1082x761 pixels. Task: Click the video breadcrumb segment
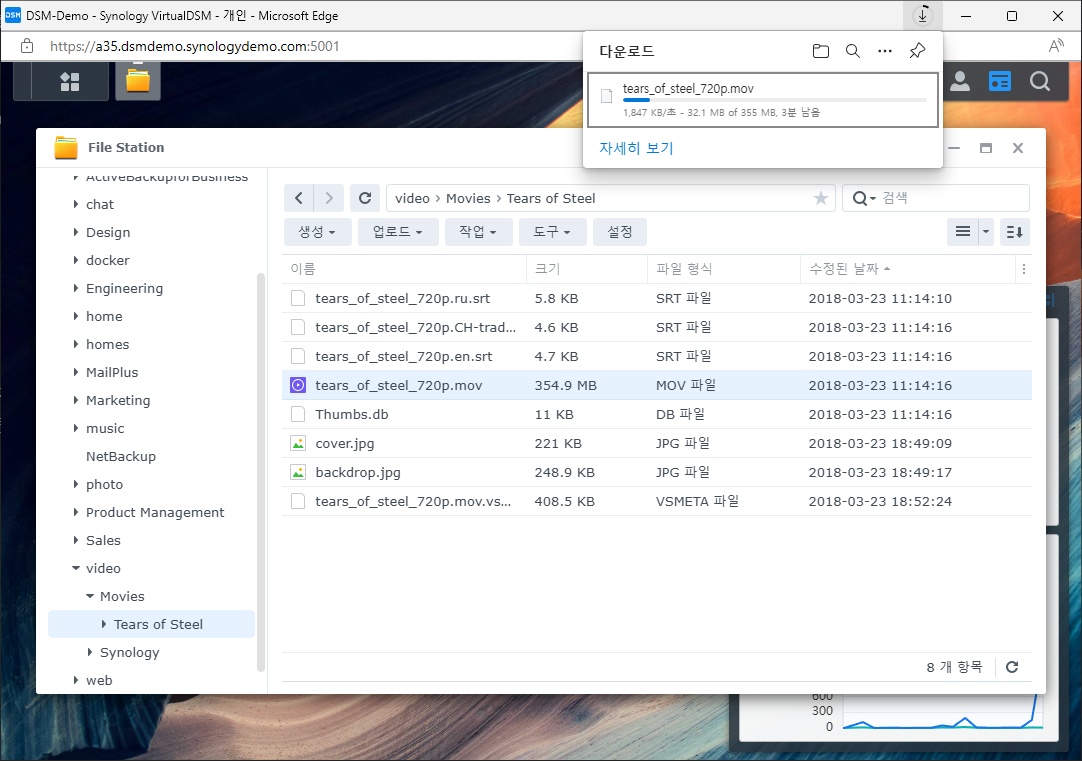pyautogui.click(x=412, y=199)
